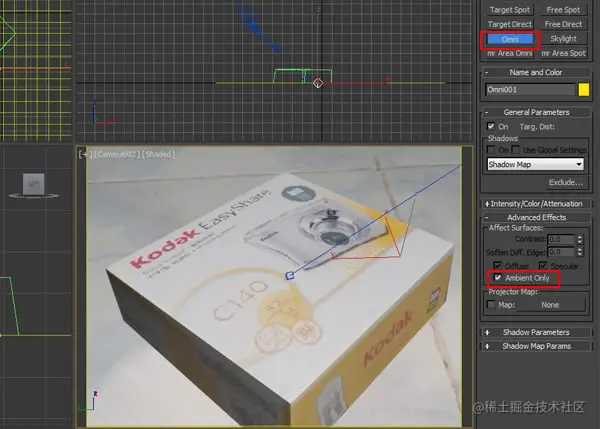This screenshot has height=429, width=600.
Task: Edit the Omni001 name field
Action: tap(530, 90)
